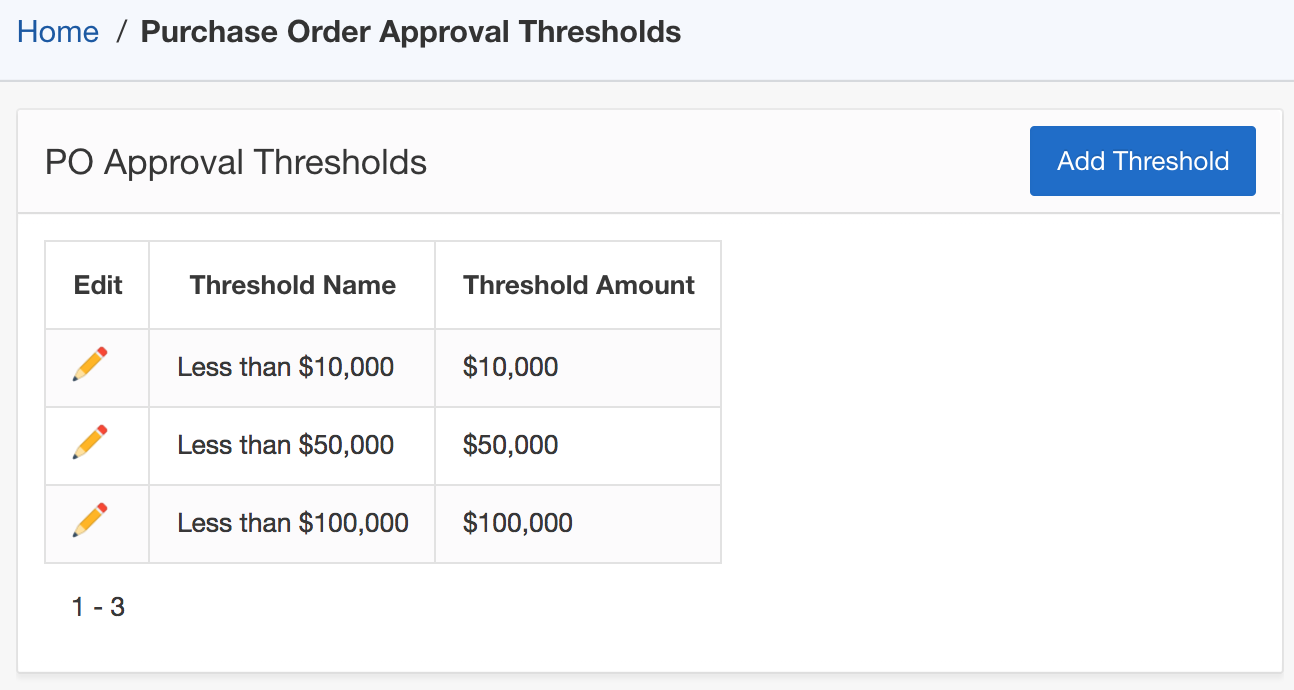Viewport: 1294px width, 690px height.
Task: Choose the Less than $100,000 name cell
Action: pos(292,523)
